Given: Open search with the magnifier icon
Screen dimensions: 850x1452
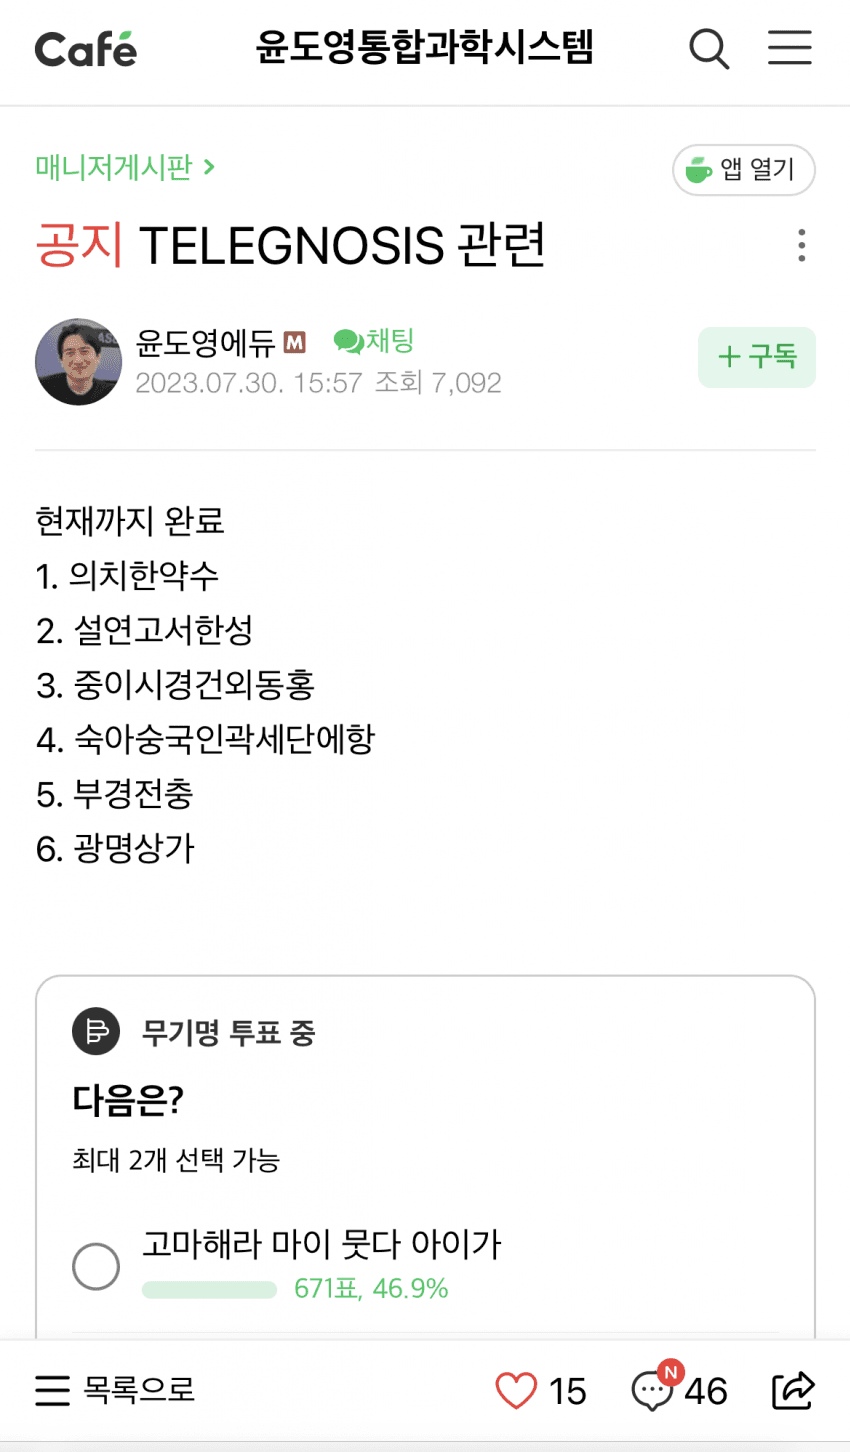Looking at the screenshot, I should (x=709, y=48).
